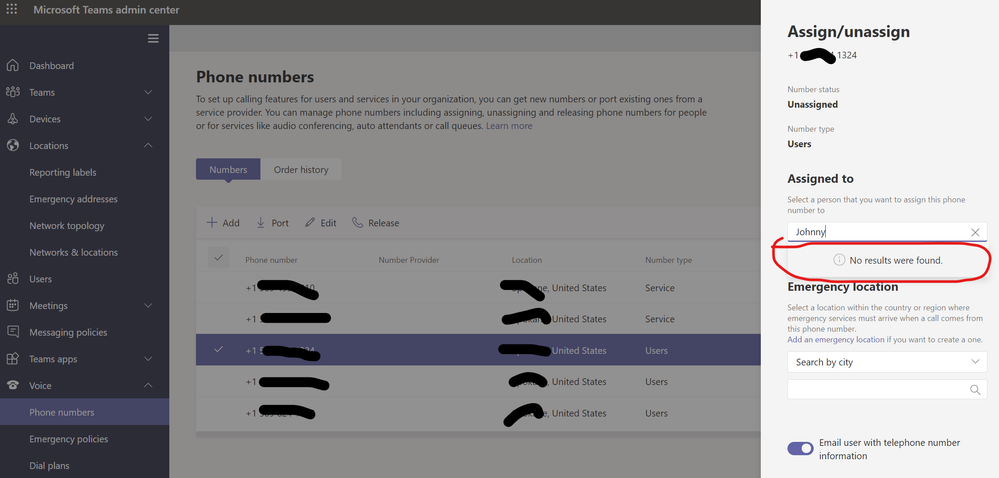Click the Release button in toolbar
The width and height of the screenshot is (999, 478).
click(375, 223)
